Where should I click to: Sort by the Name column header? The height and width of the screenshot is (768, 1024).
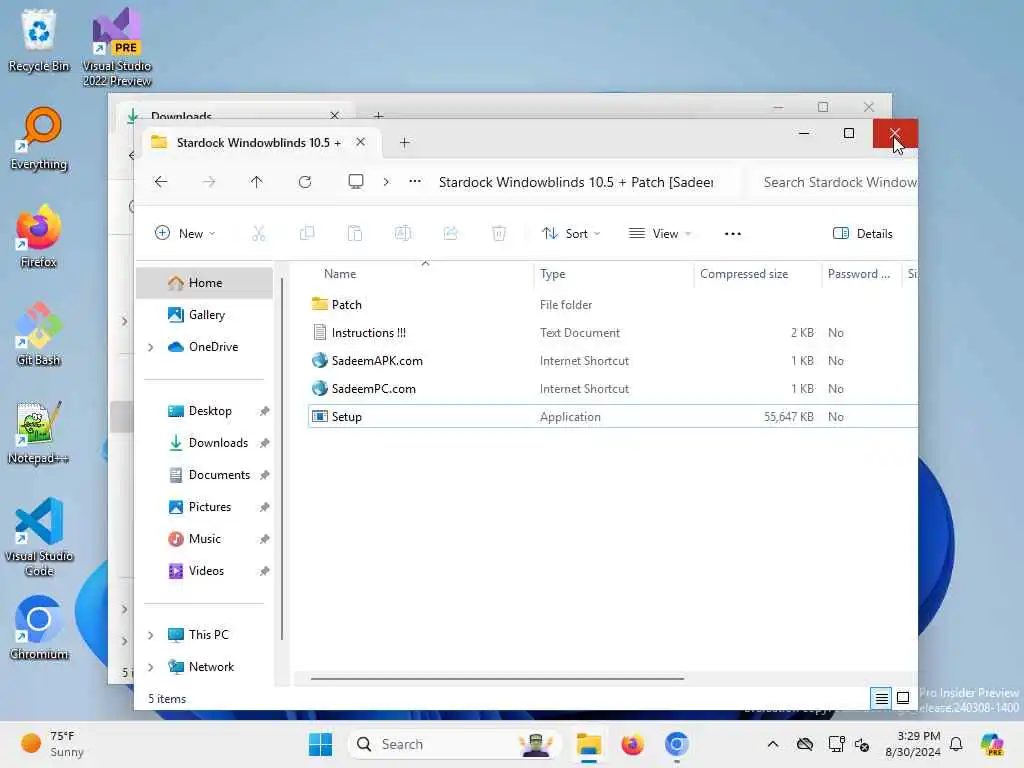(x=424, y=274)
